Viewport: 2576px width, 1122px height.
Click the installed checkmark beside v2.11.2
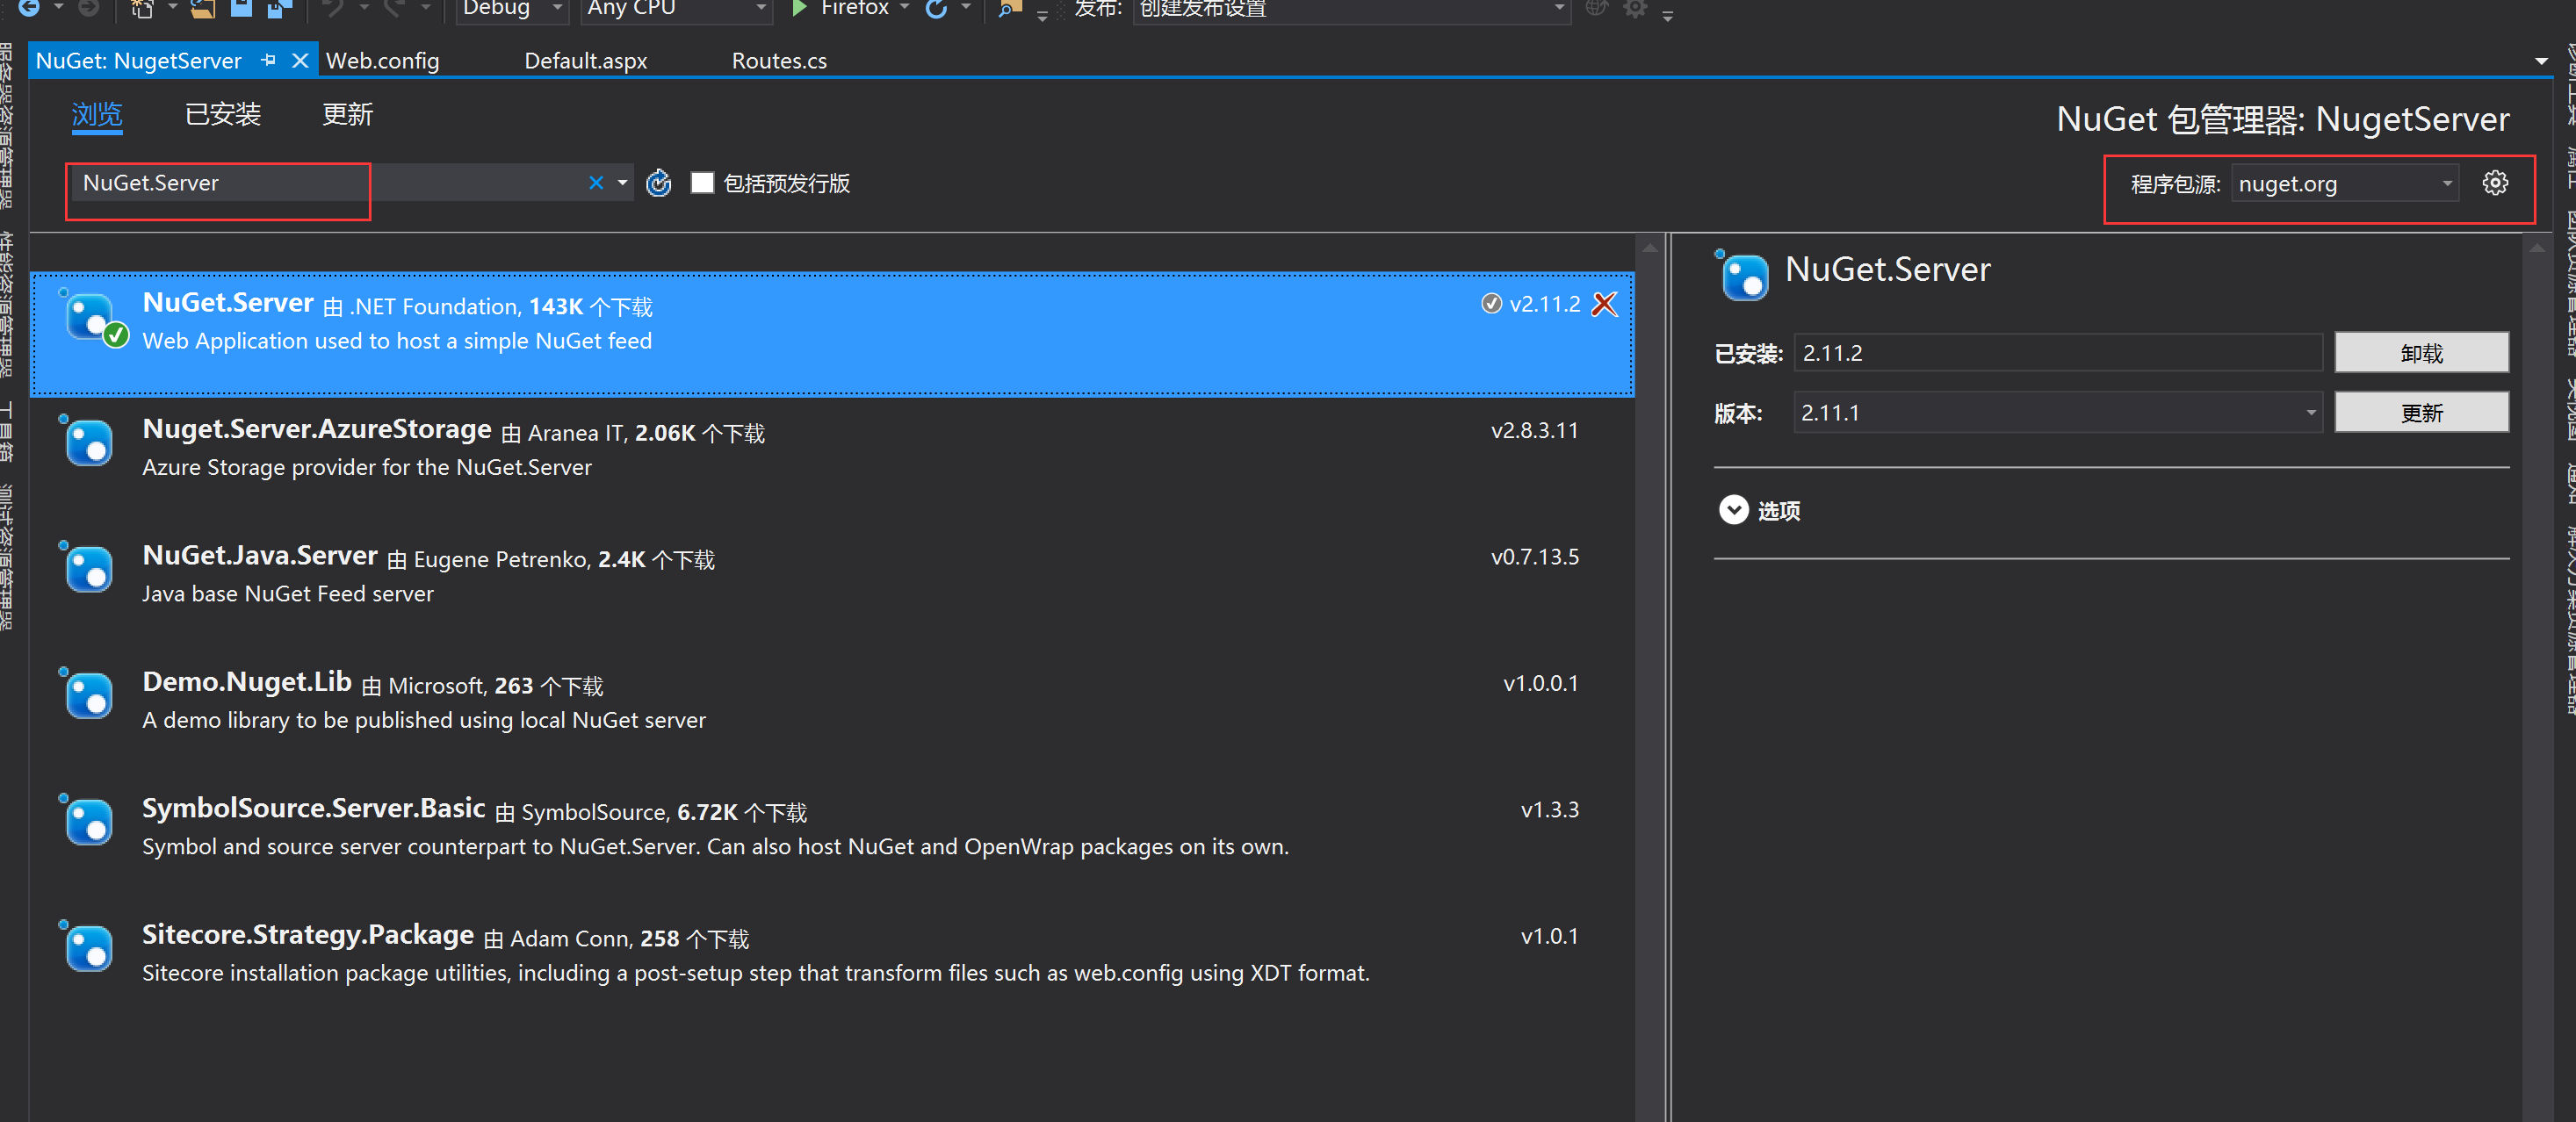(x=1491, y=303)
